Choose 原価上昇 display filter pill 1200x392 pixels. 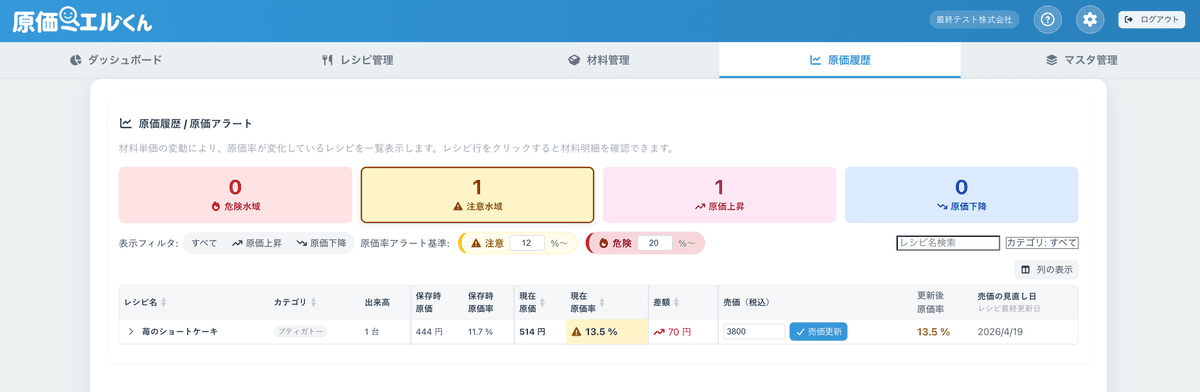point(257,243)
